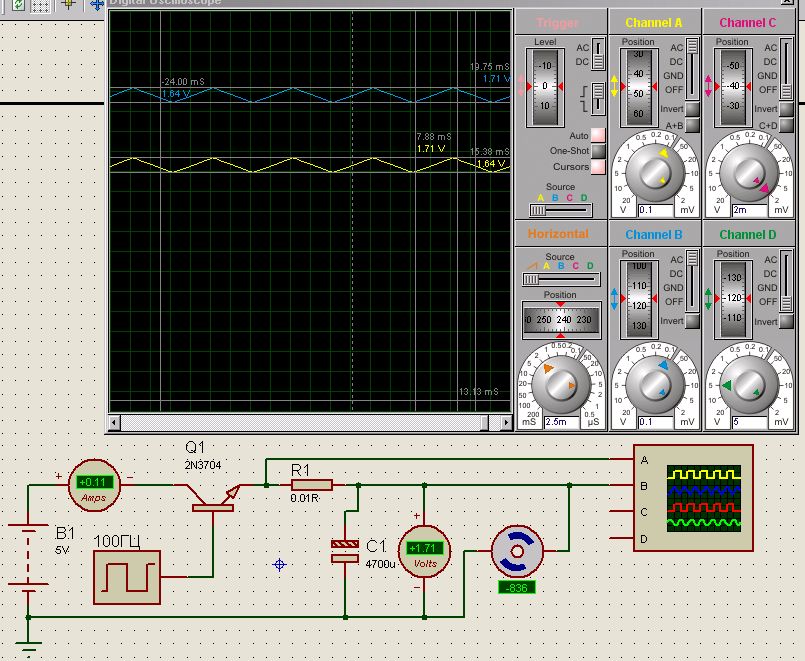Screen dimensions: 805x661
Task: Toggle Invert for Channel A
Action: click(x=690, y=110)
